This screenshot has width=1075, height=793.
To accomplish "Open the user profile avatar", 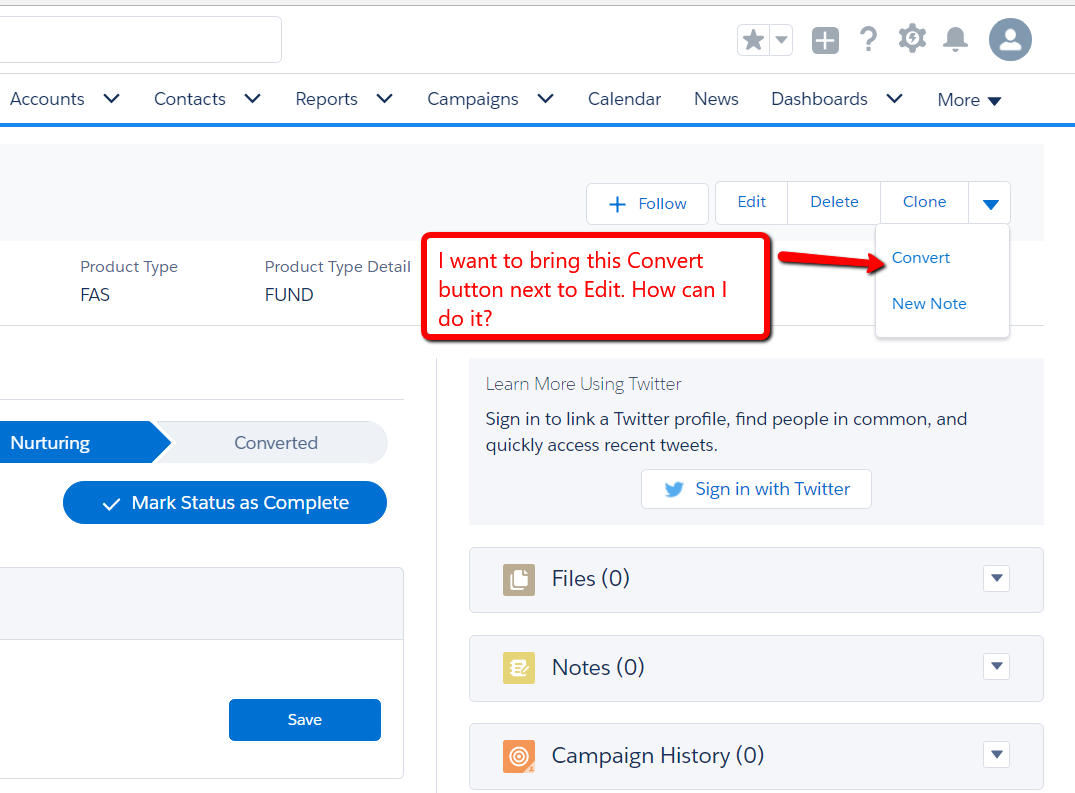I will pyautogui.click(x=1010, y=40).
